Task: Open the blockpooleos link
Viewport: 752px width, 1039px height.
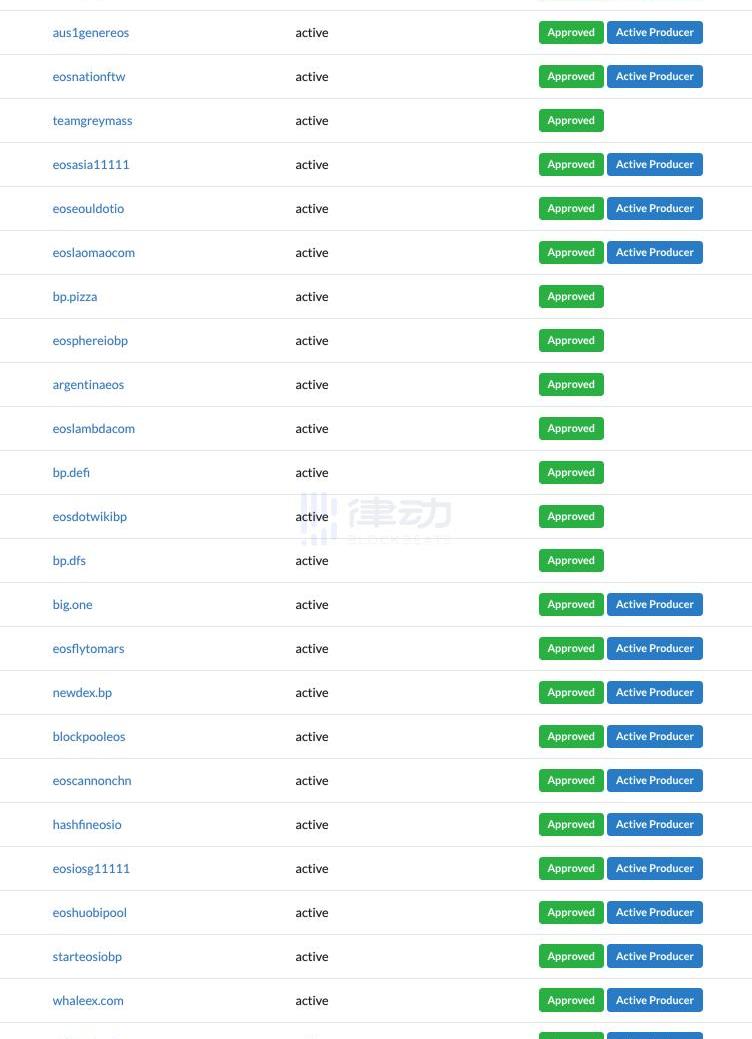Action: coord(89,737)
